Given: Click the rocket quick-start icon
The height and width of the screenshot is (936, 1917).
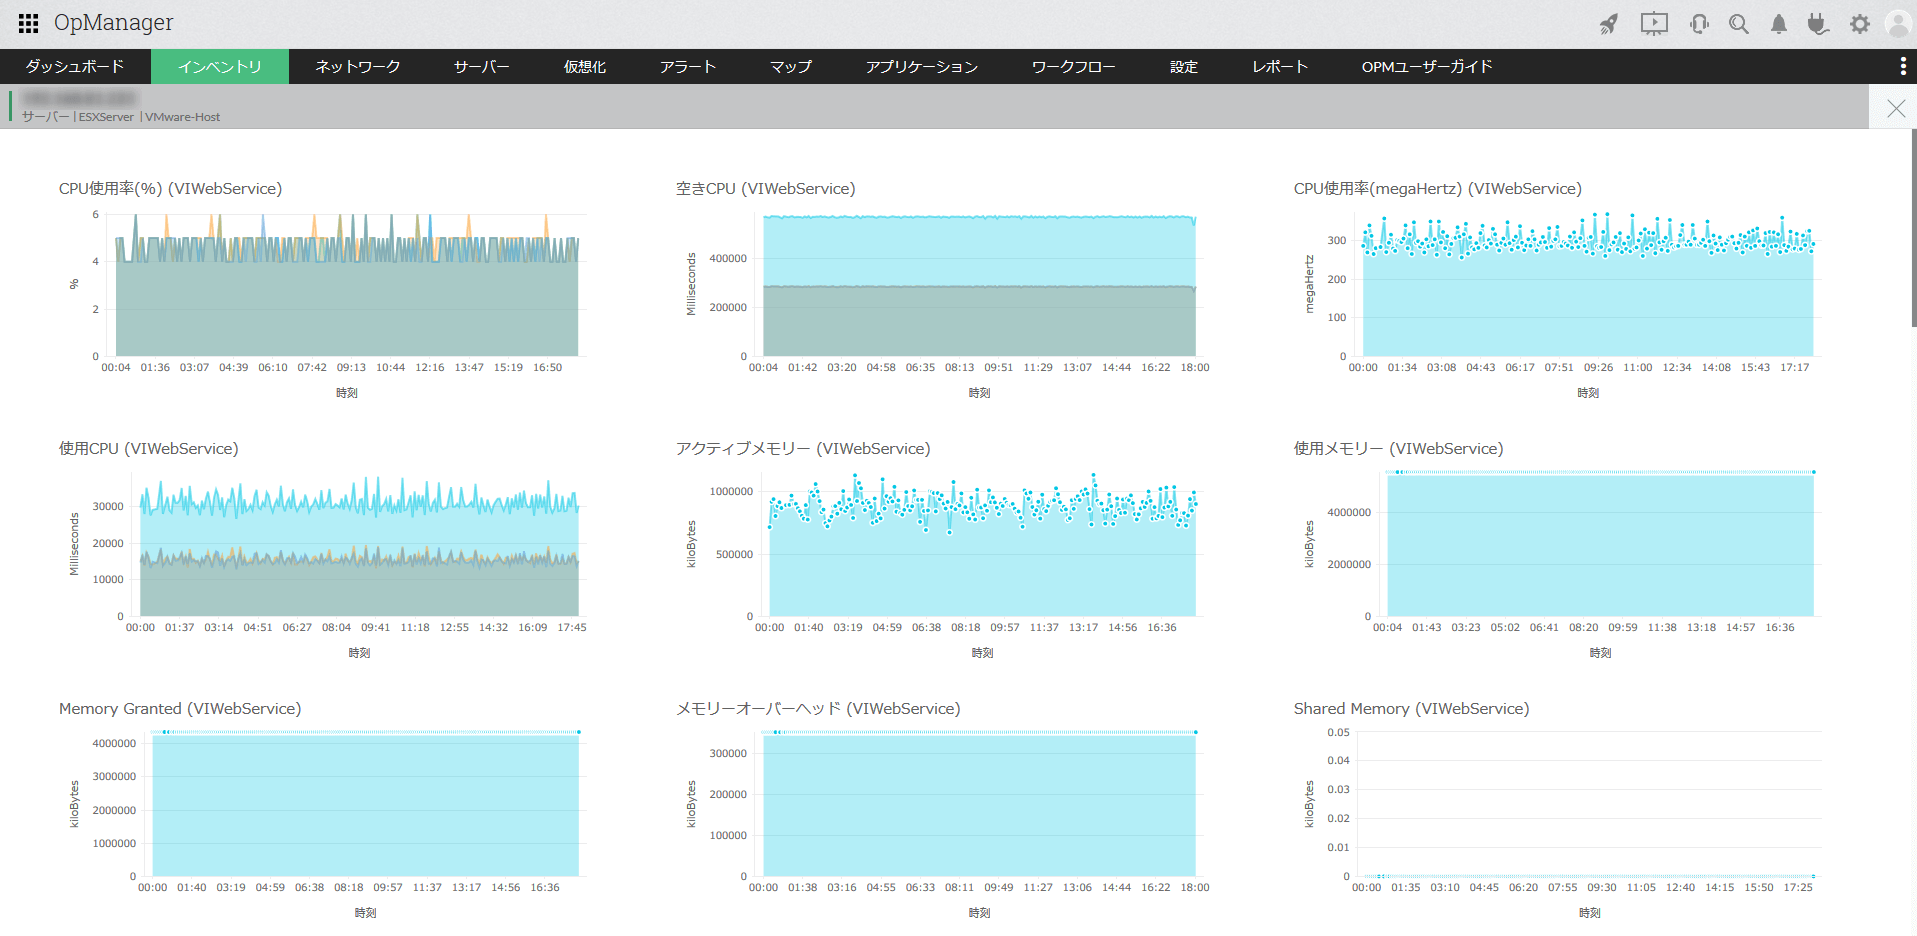Looking at the screenshot, I should point(1608,24).
